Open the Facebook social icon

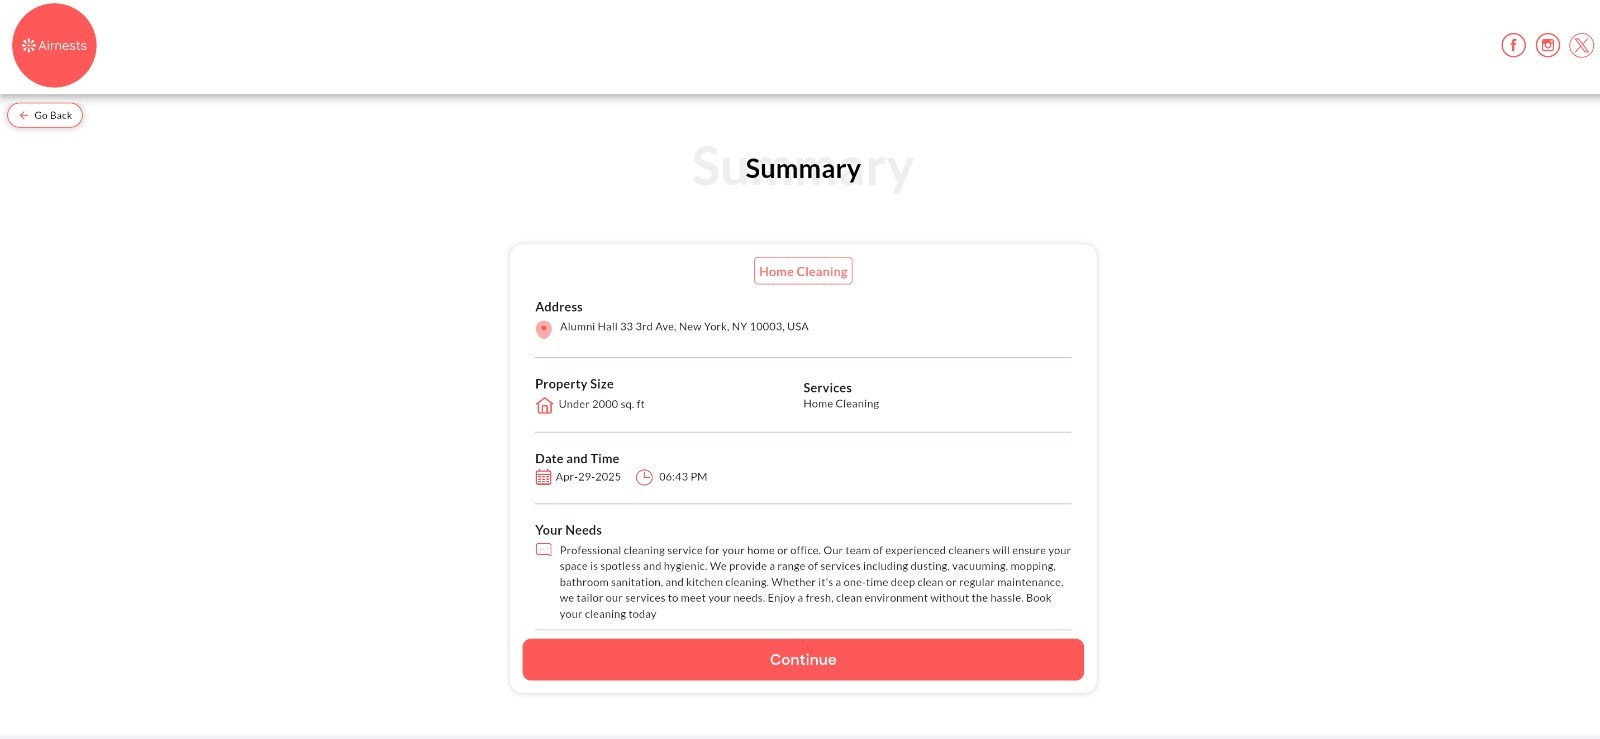point(1513,45)
